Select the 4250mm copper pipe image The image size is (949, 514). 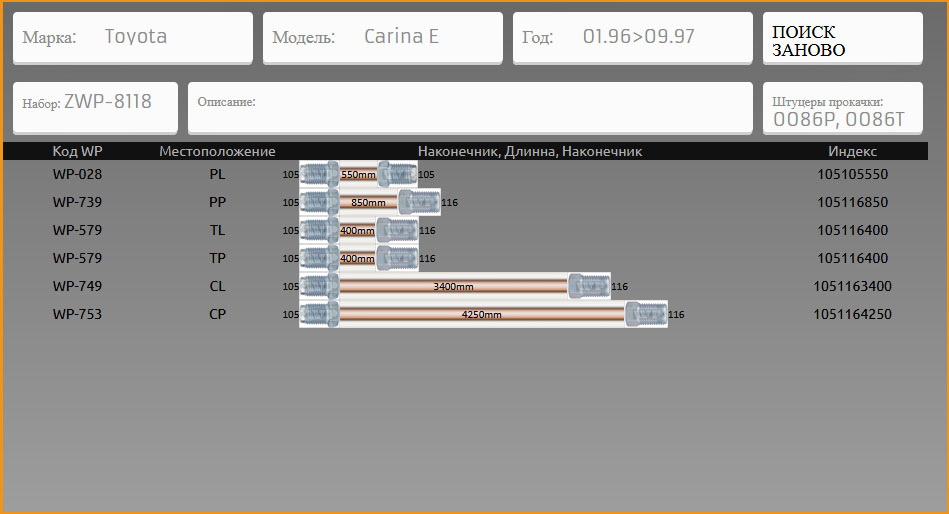tap(481, 314)
